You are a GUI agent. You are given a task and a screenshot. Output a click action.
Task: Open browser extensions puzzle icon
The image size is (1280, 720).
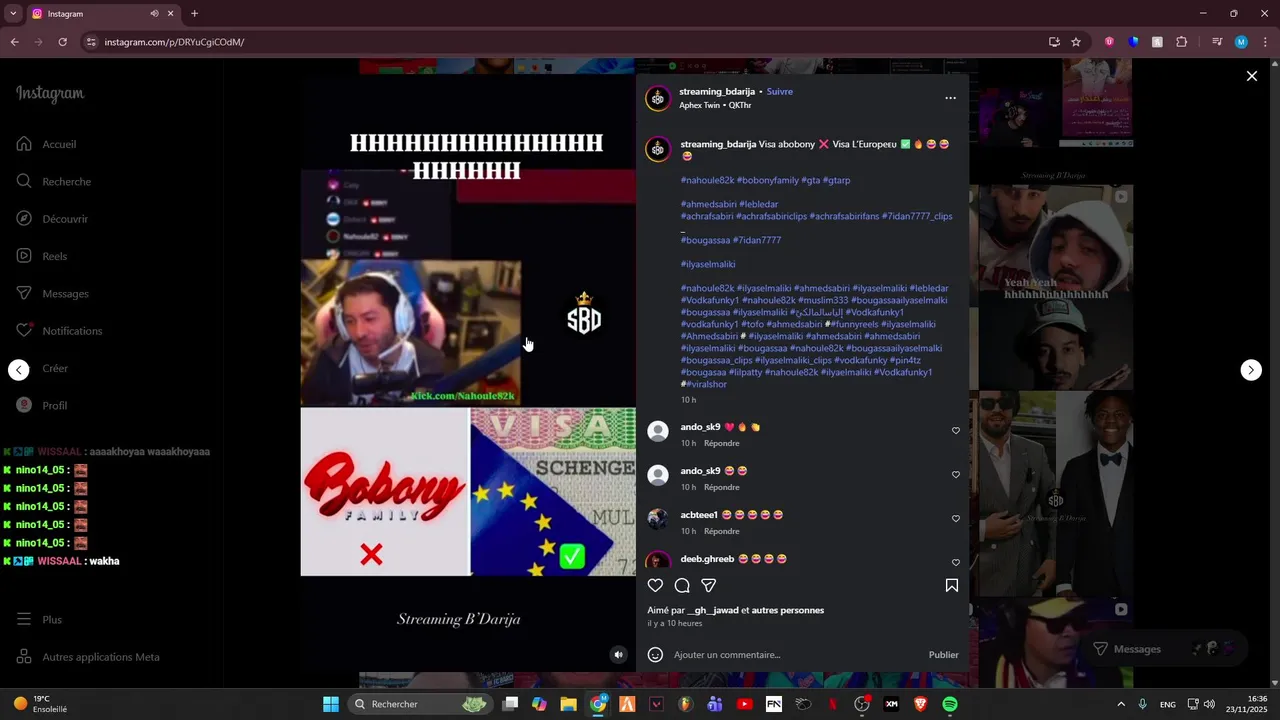coord(1181,42)
